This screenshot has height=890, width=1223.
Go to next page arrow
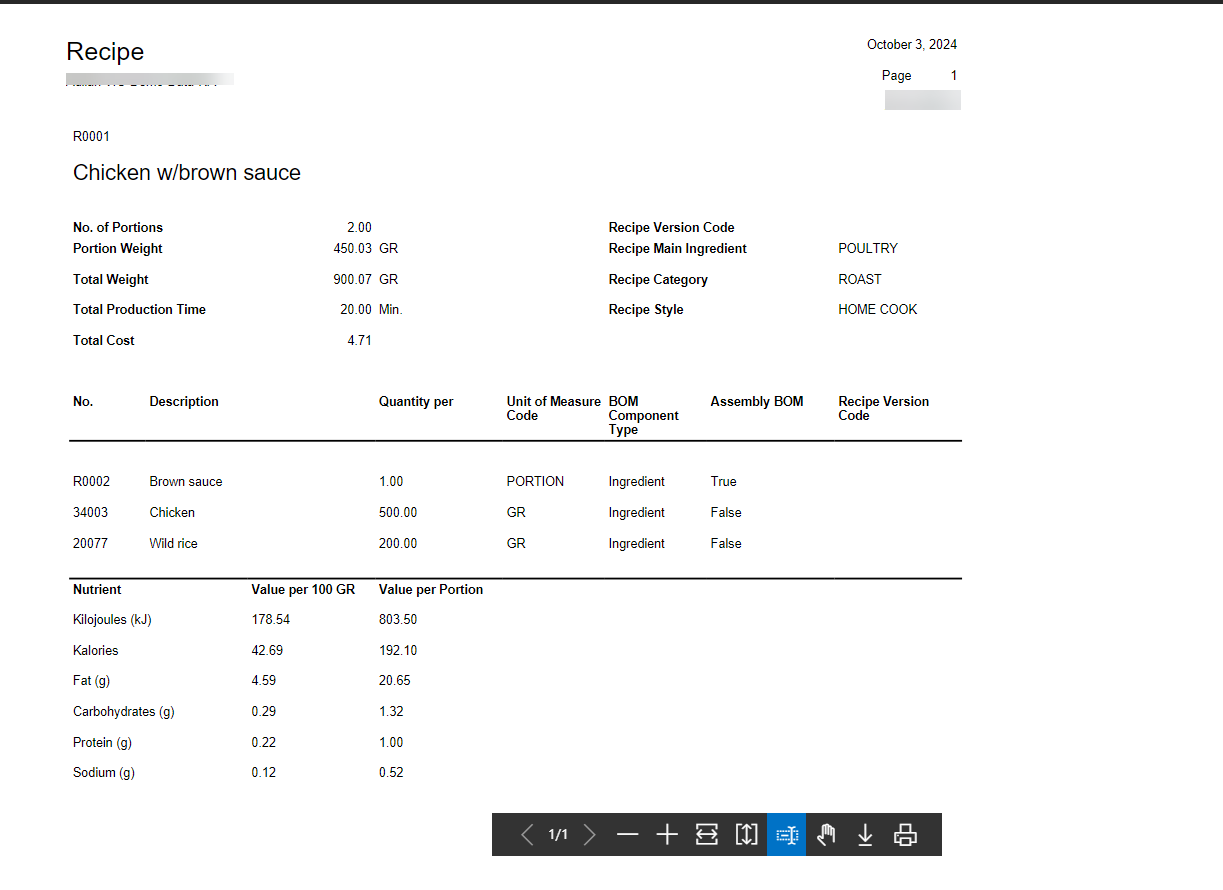coord(590,834)
